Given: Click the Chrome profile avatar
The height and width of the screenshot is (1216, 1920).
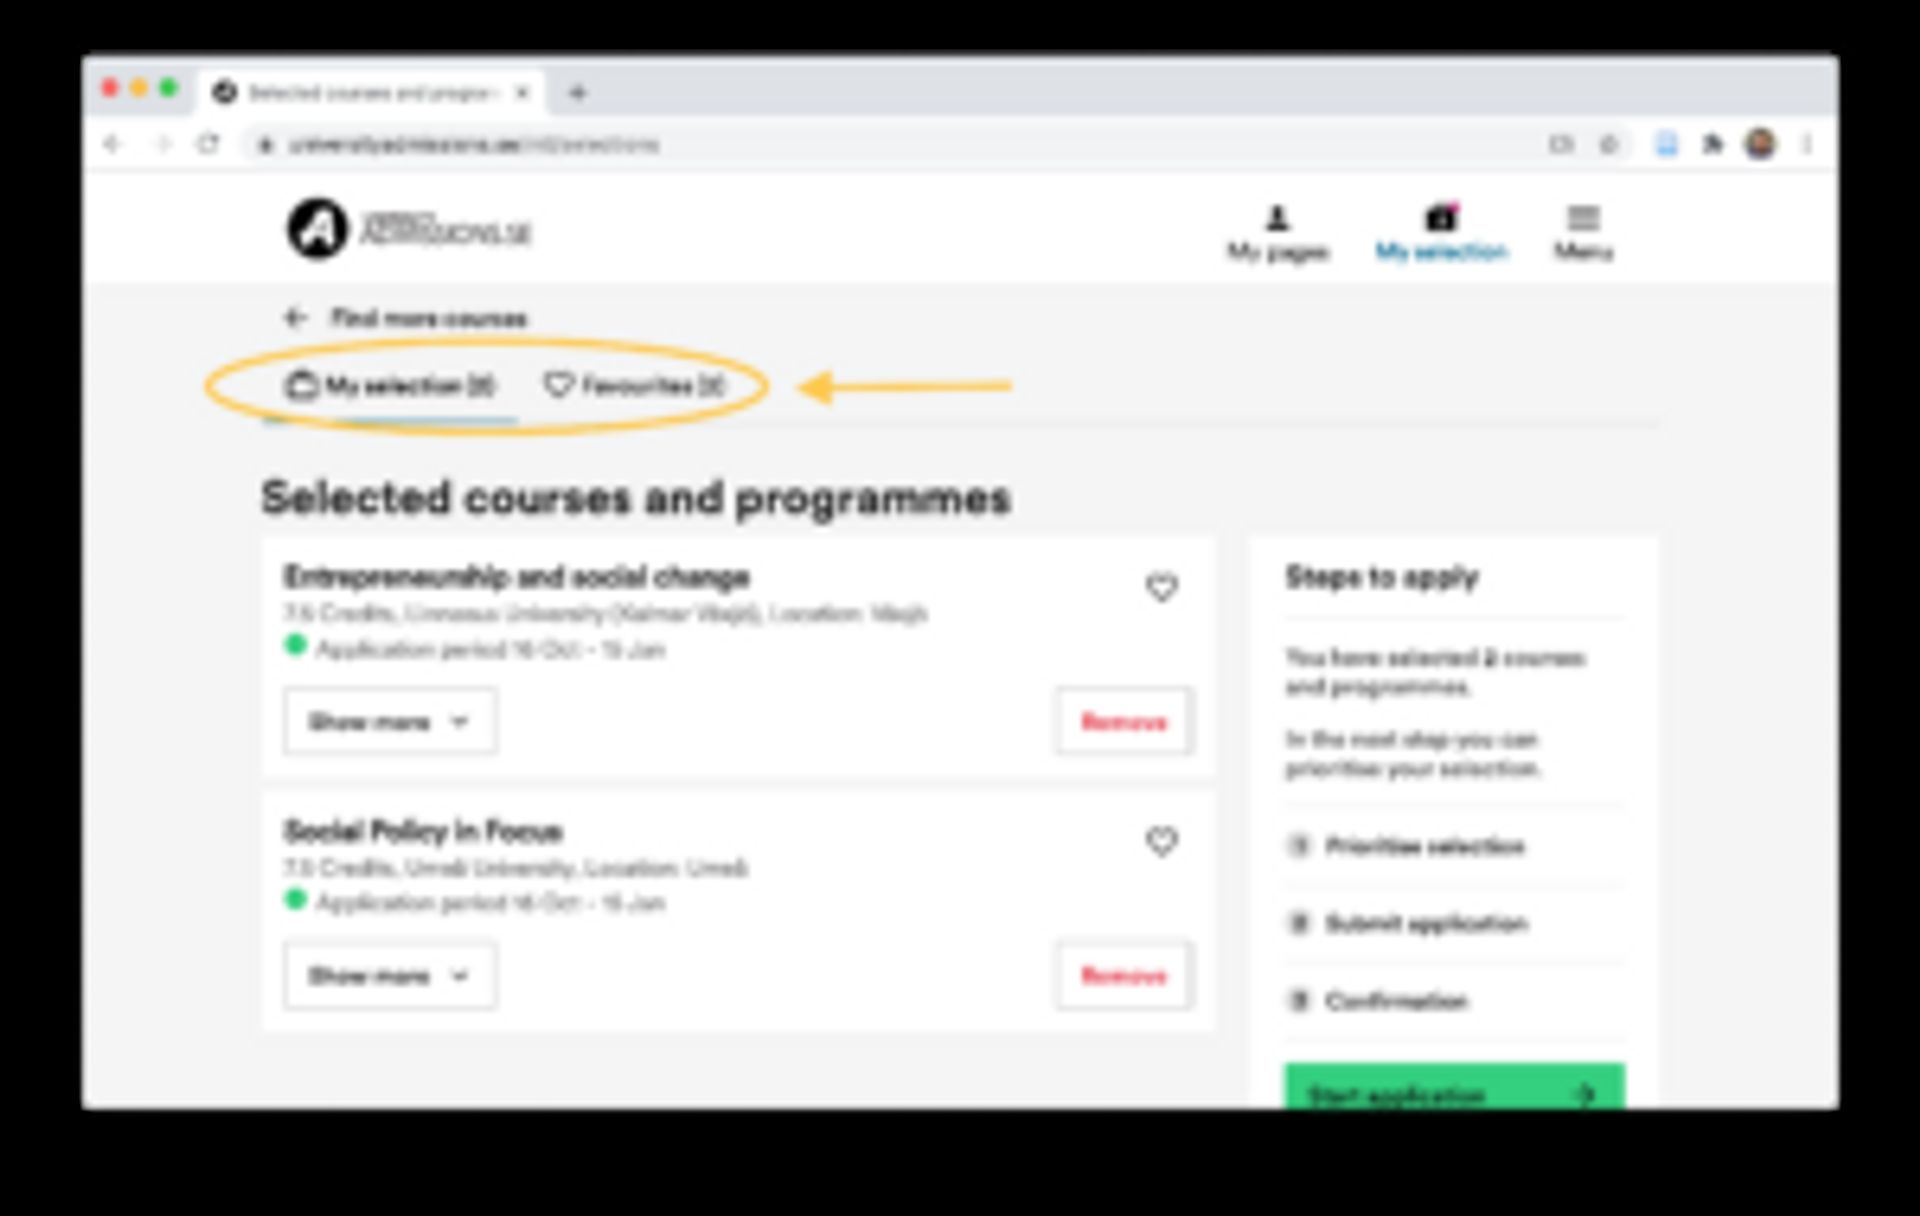Looking at the screenshot, I should (1760, 144).
